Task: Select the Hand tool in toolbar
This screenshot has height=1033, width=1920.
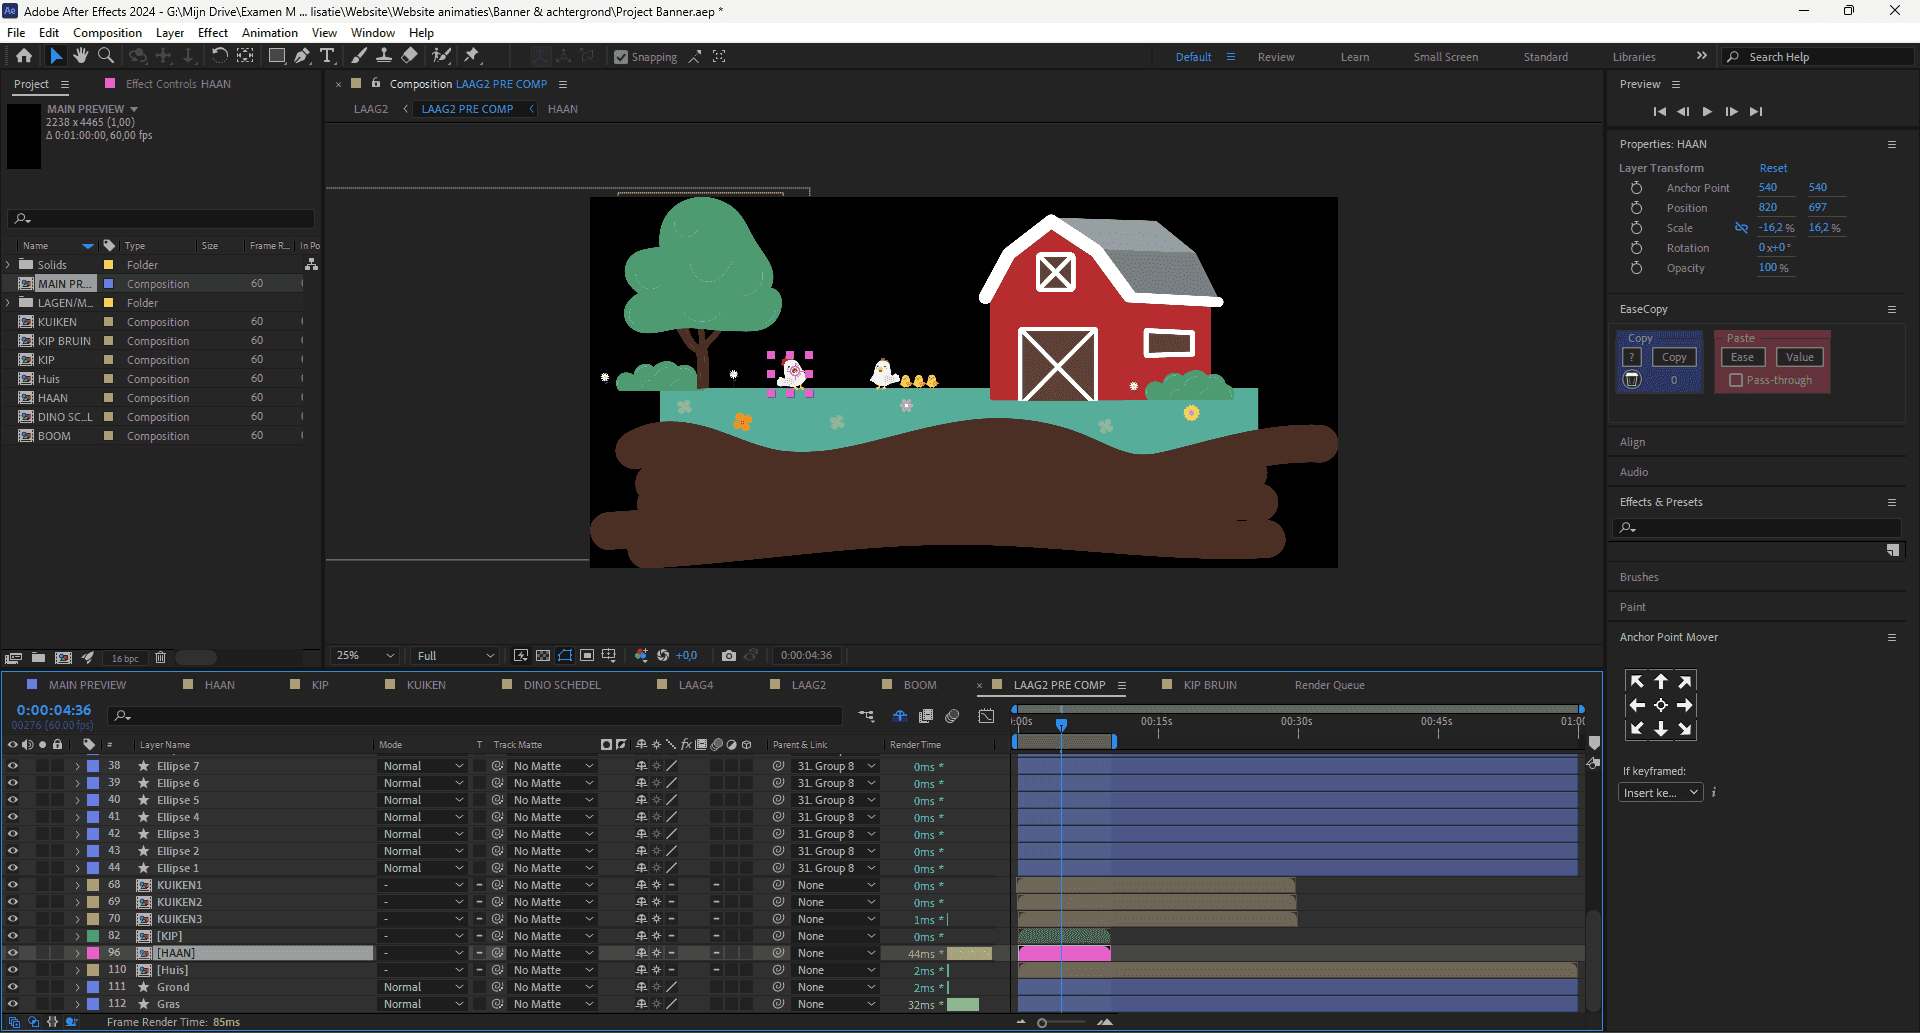Action: [81, 56]
